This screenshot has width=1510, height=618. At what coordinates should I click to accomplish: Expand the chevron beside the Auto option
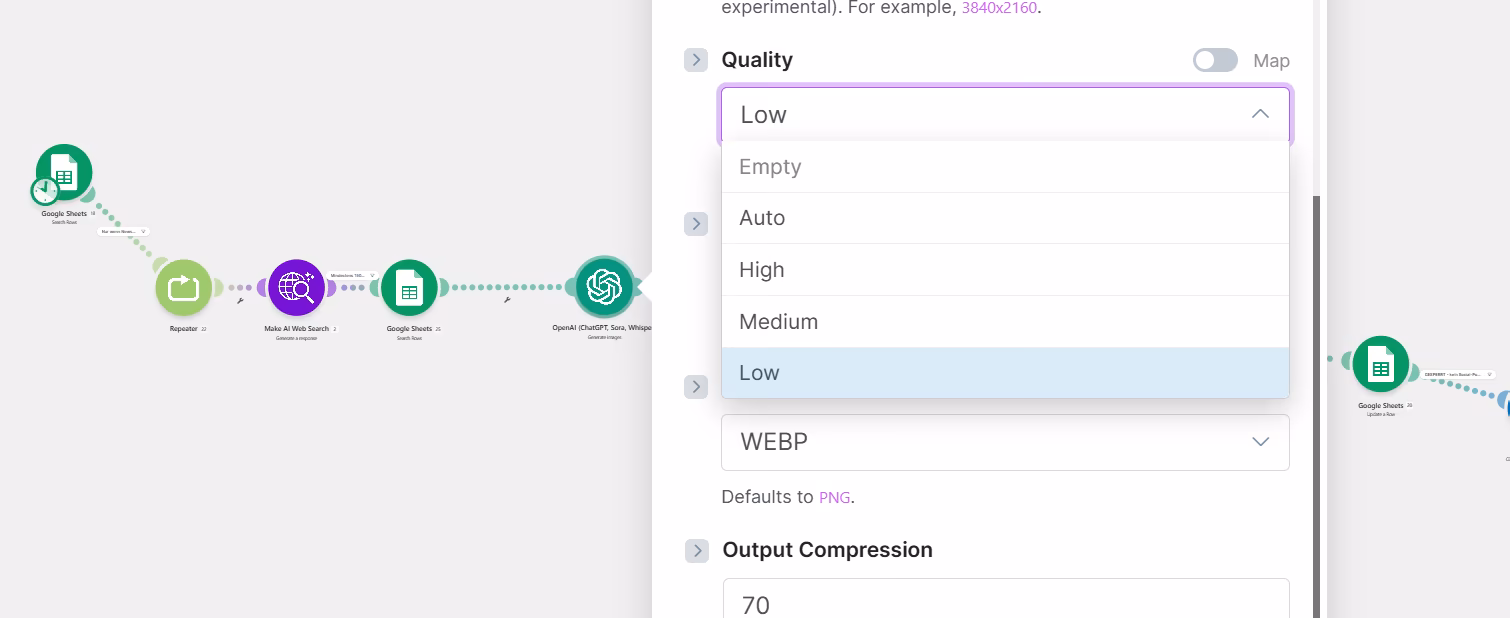(x=696, y=224)
